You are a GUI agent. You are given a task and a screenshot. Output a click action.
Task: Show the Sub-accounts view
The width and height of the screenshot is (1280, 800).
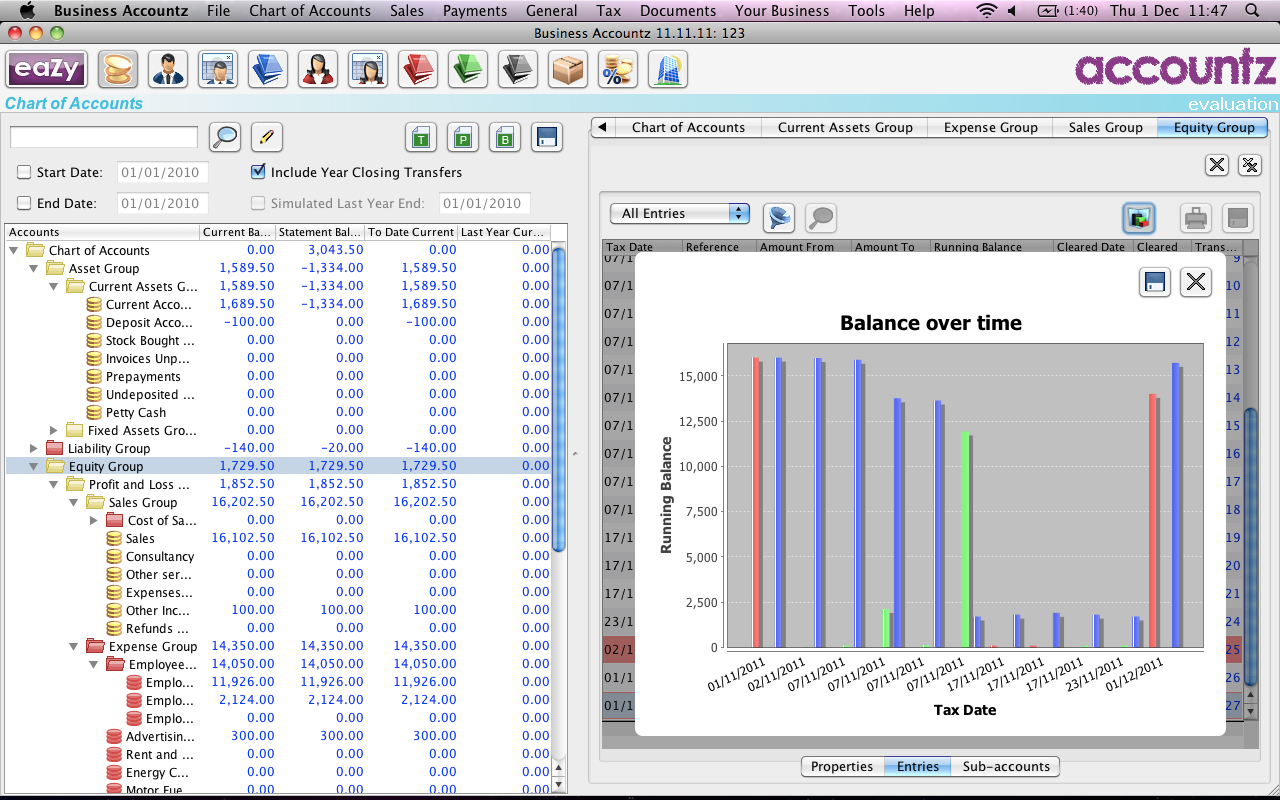coord(1006,767)
